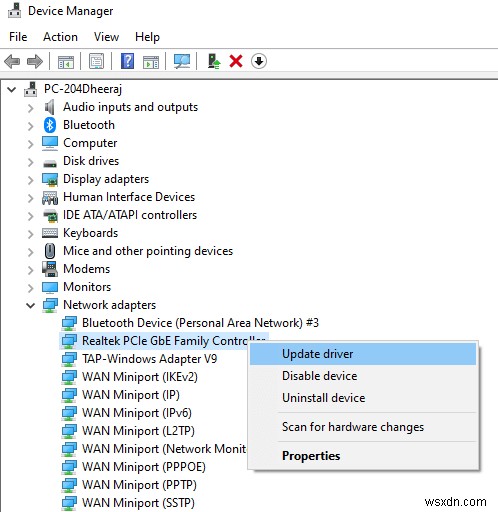Expand the Modems category
The height and width of the screenshot is (512, 498).
[x=31, y=270]
